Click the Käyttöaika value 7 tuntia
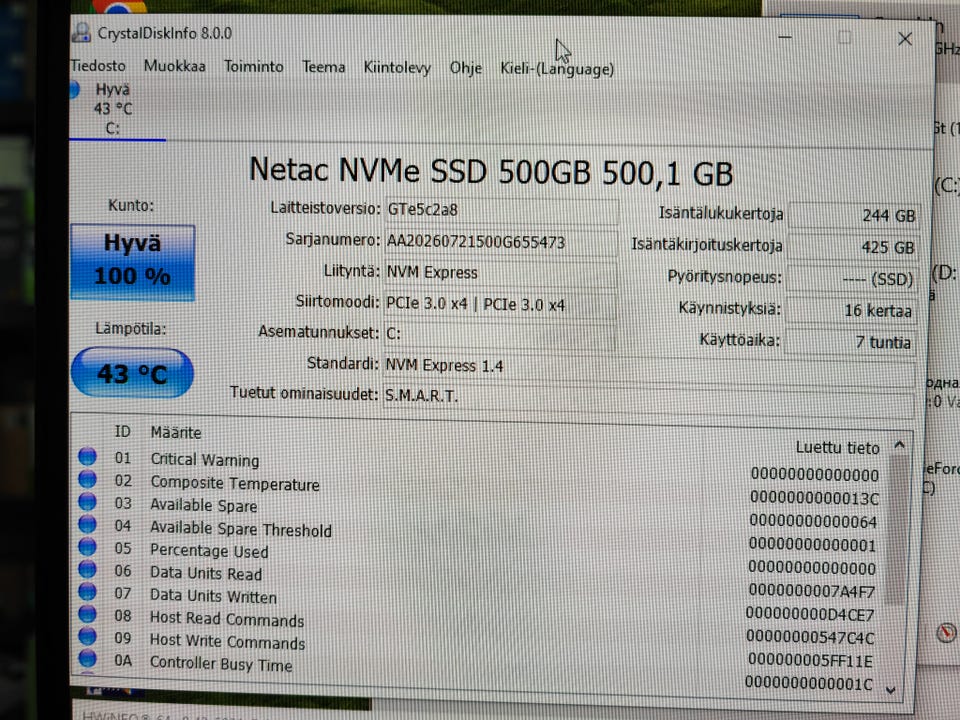The width and height of the screenshot is (960, 720). pyautogui.click(x=850, y=342)
